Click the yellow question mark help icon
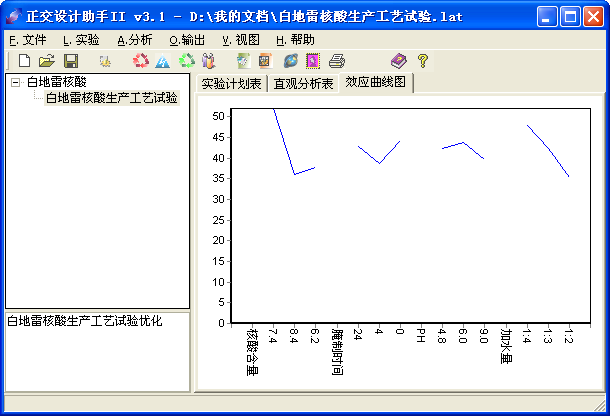Screen dimensions: 610x416 pos(422,61)
